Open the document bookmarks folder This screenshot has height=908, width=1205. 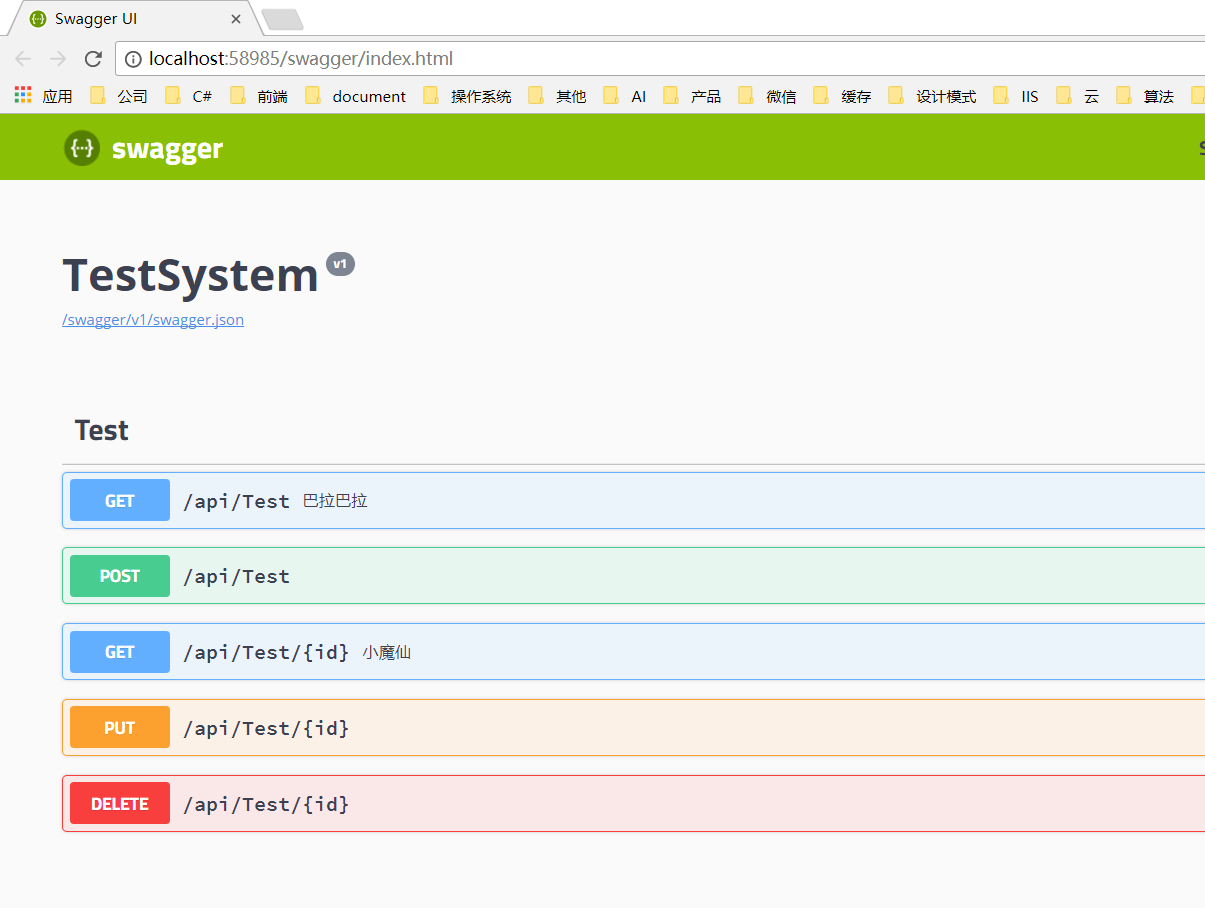pos(356,96)
